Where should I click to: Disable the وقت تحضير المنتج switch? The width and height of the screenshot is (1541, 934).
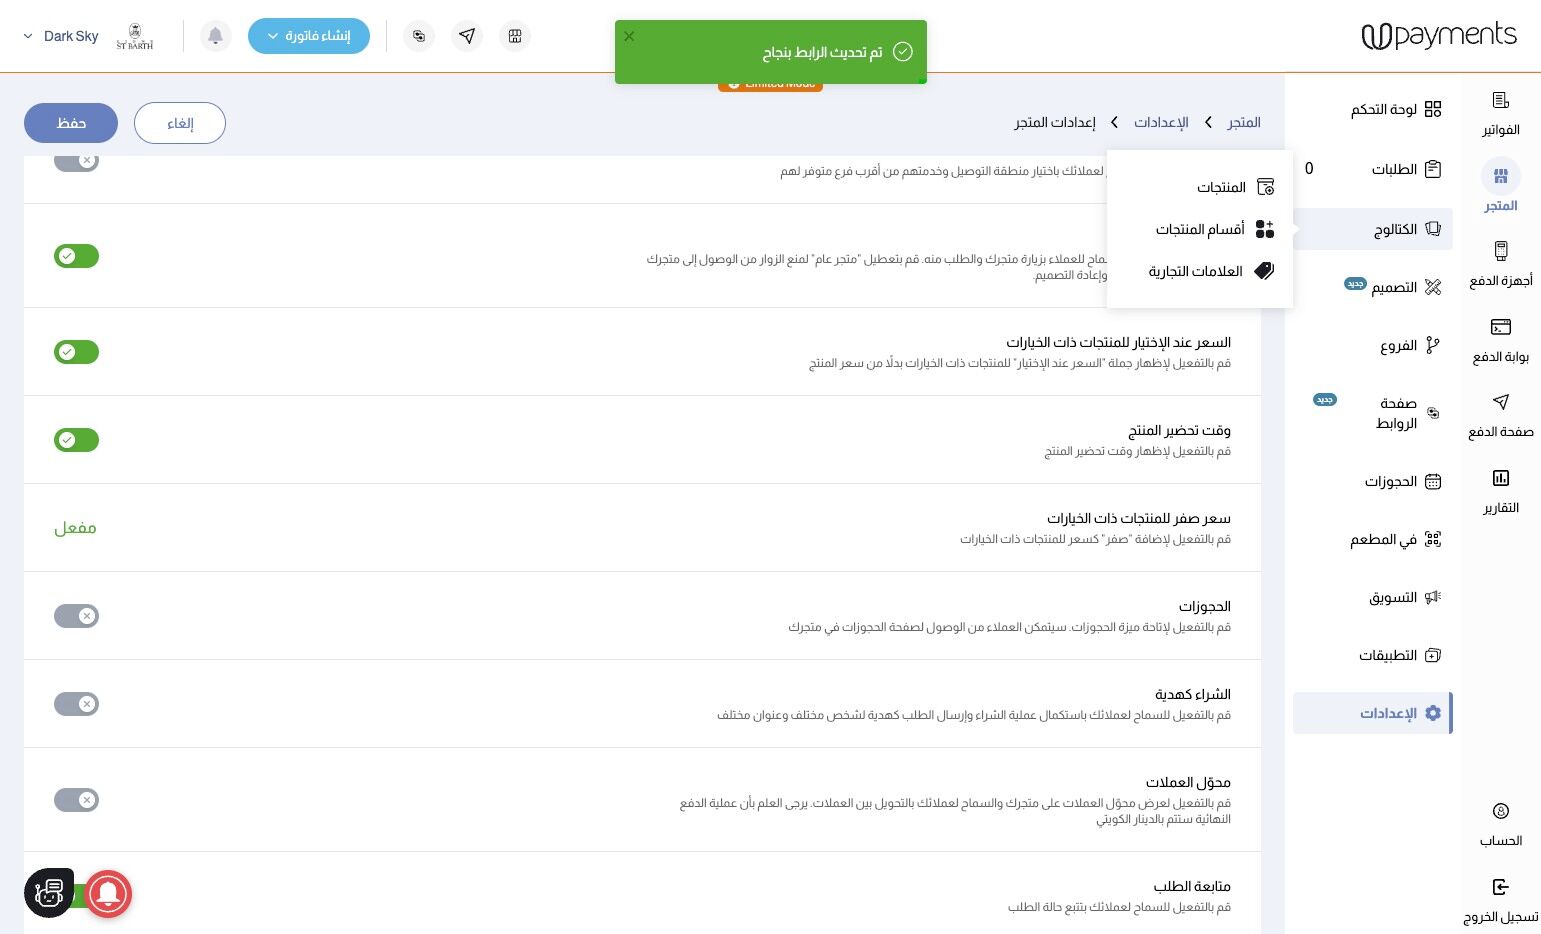[x=76, y=440]
